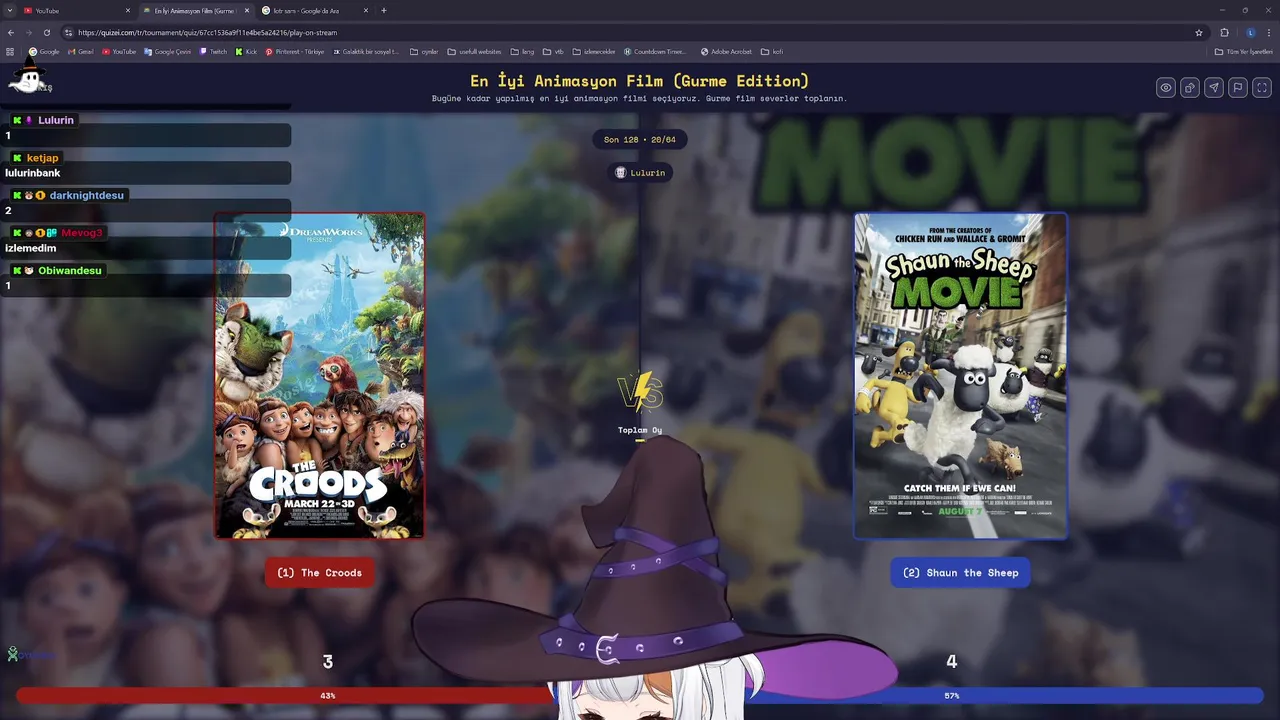Open Google Çeviri bookmark
1280x720 pixels.
pos(167,51)
